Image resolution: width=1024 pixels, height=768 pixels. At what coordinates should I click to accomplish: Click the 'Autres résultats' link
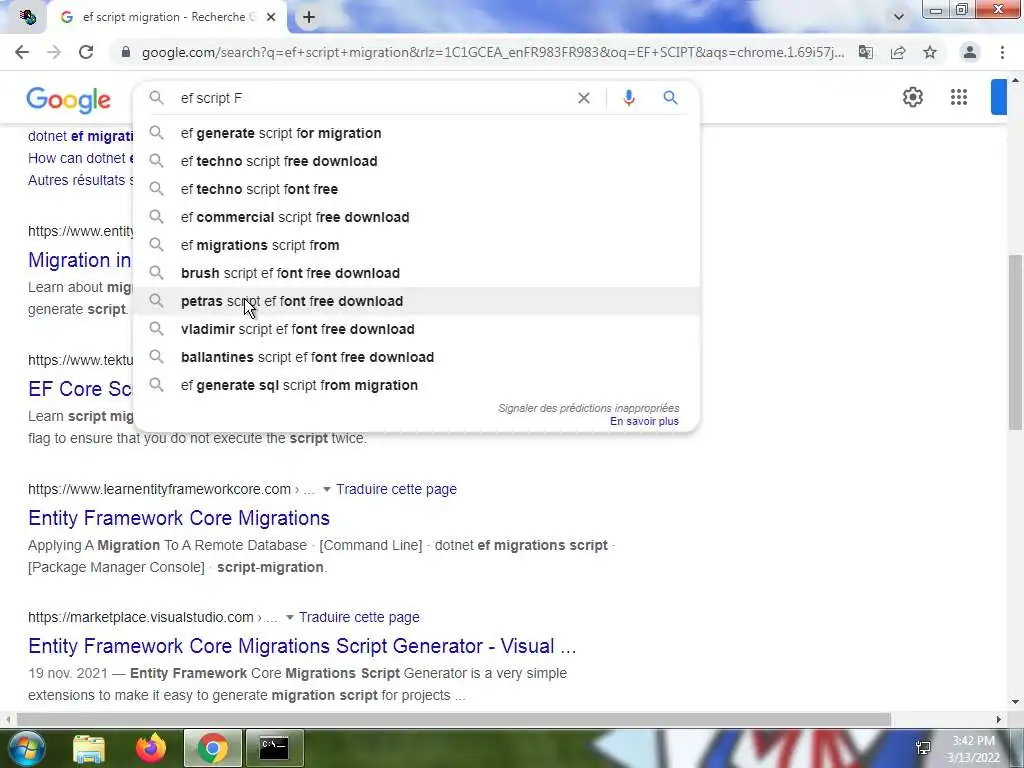pyautogui.click(x=80, y=180)
